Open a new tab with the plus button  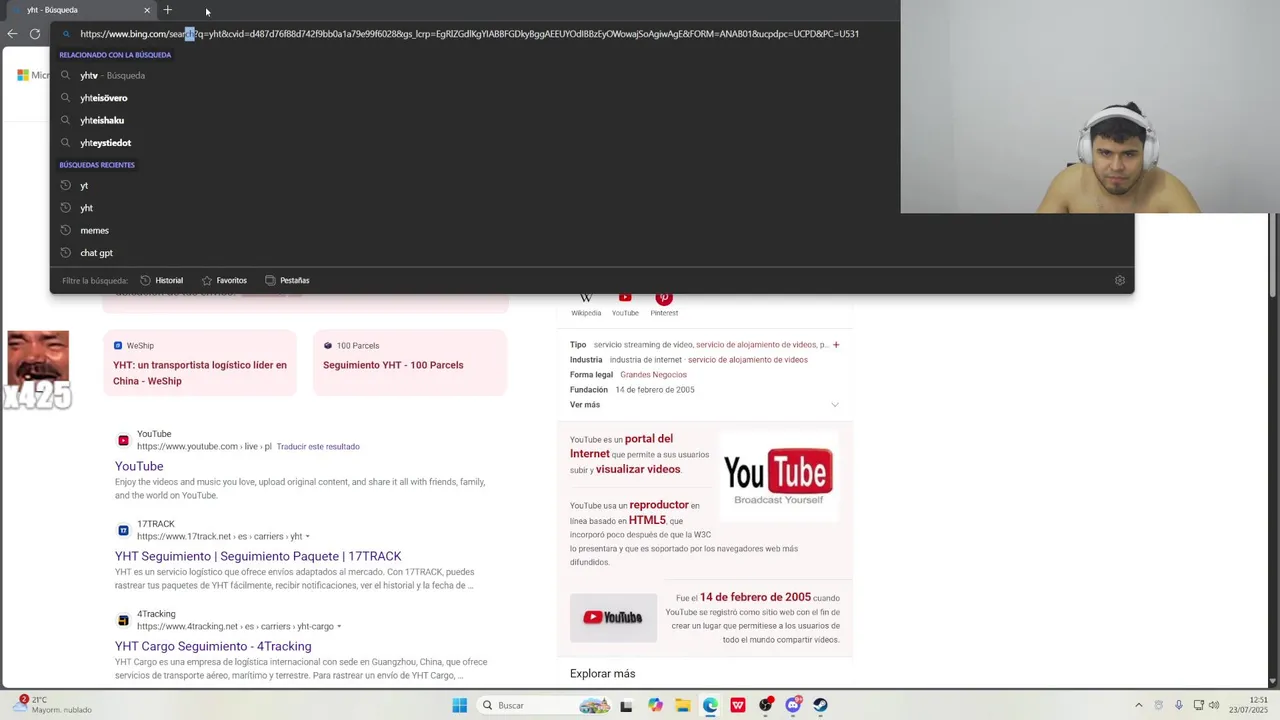click(x=167, y=10)
